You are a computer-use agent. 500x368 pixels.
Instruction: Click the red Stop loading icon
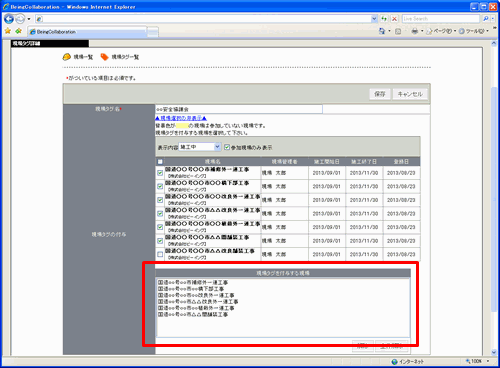394,19
